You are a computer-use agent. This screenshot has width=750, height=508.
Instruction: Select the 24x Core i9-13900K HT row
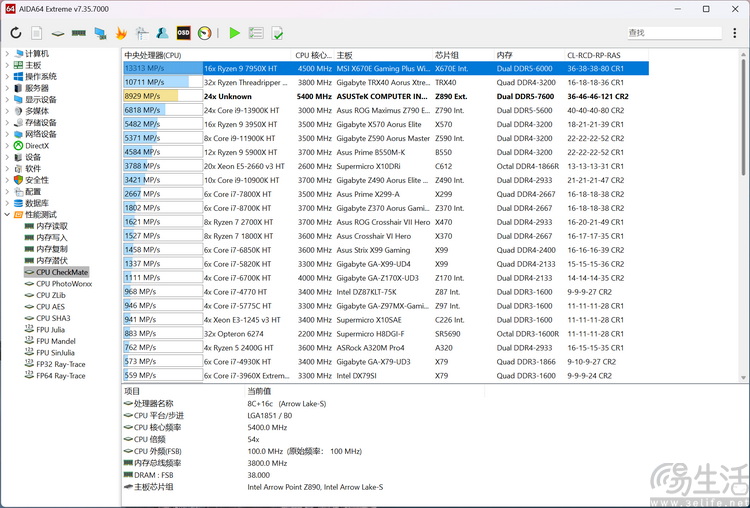click(386, 110)
